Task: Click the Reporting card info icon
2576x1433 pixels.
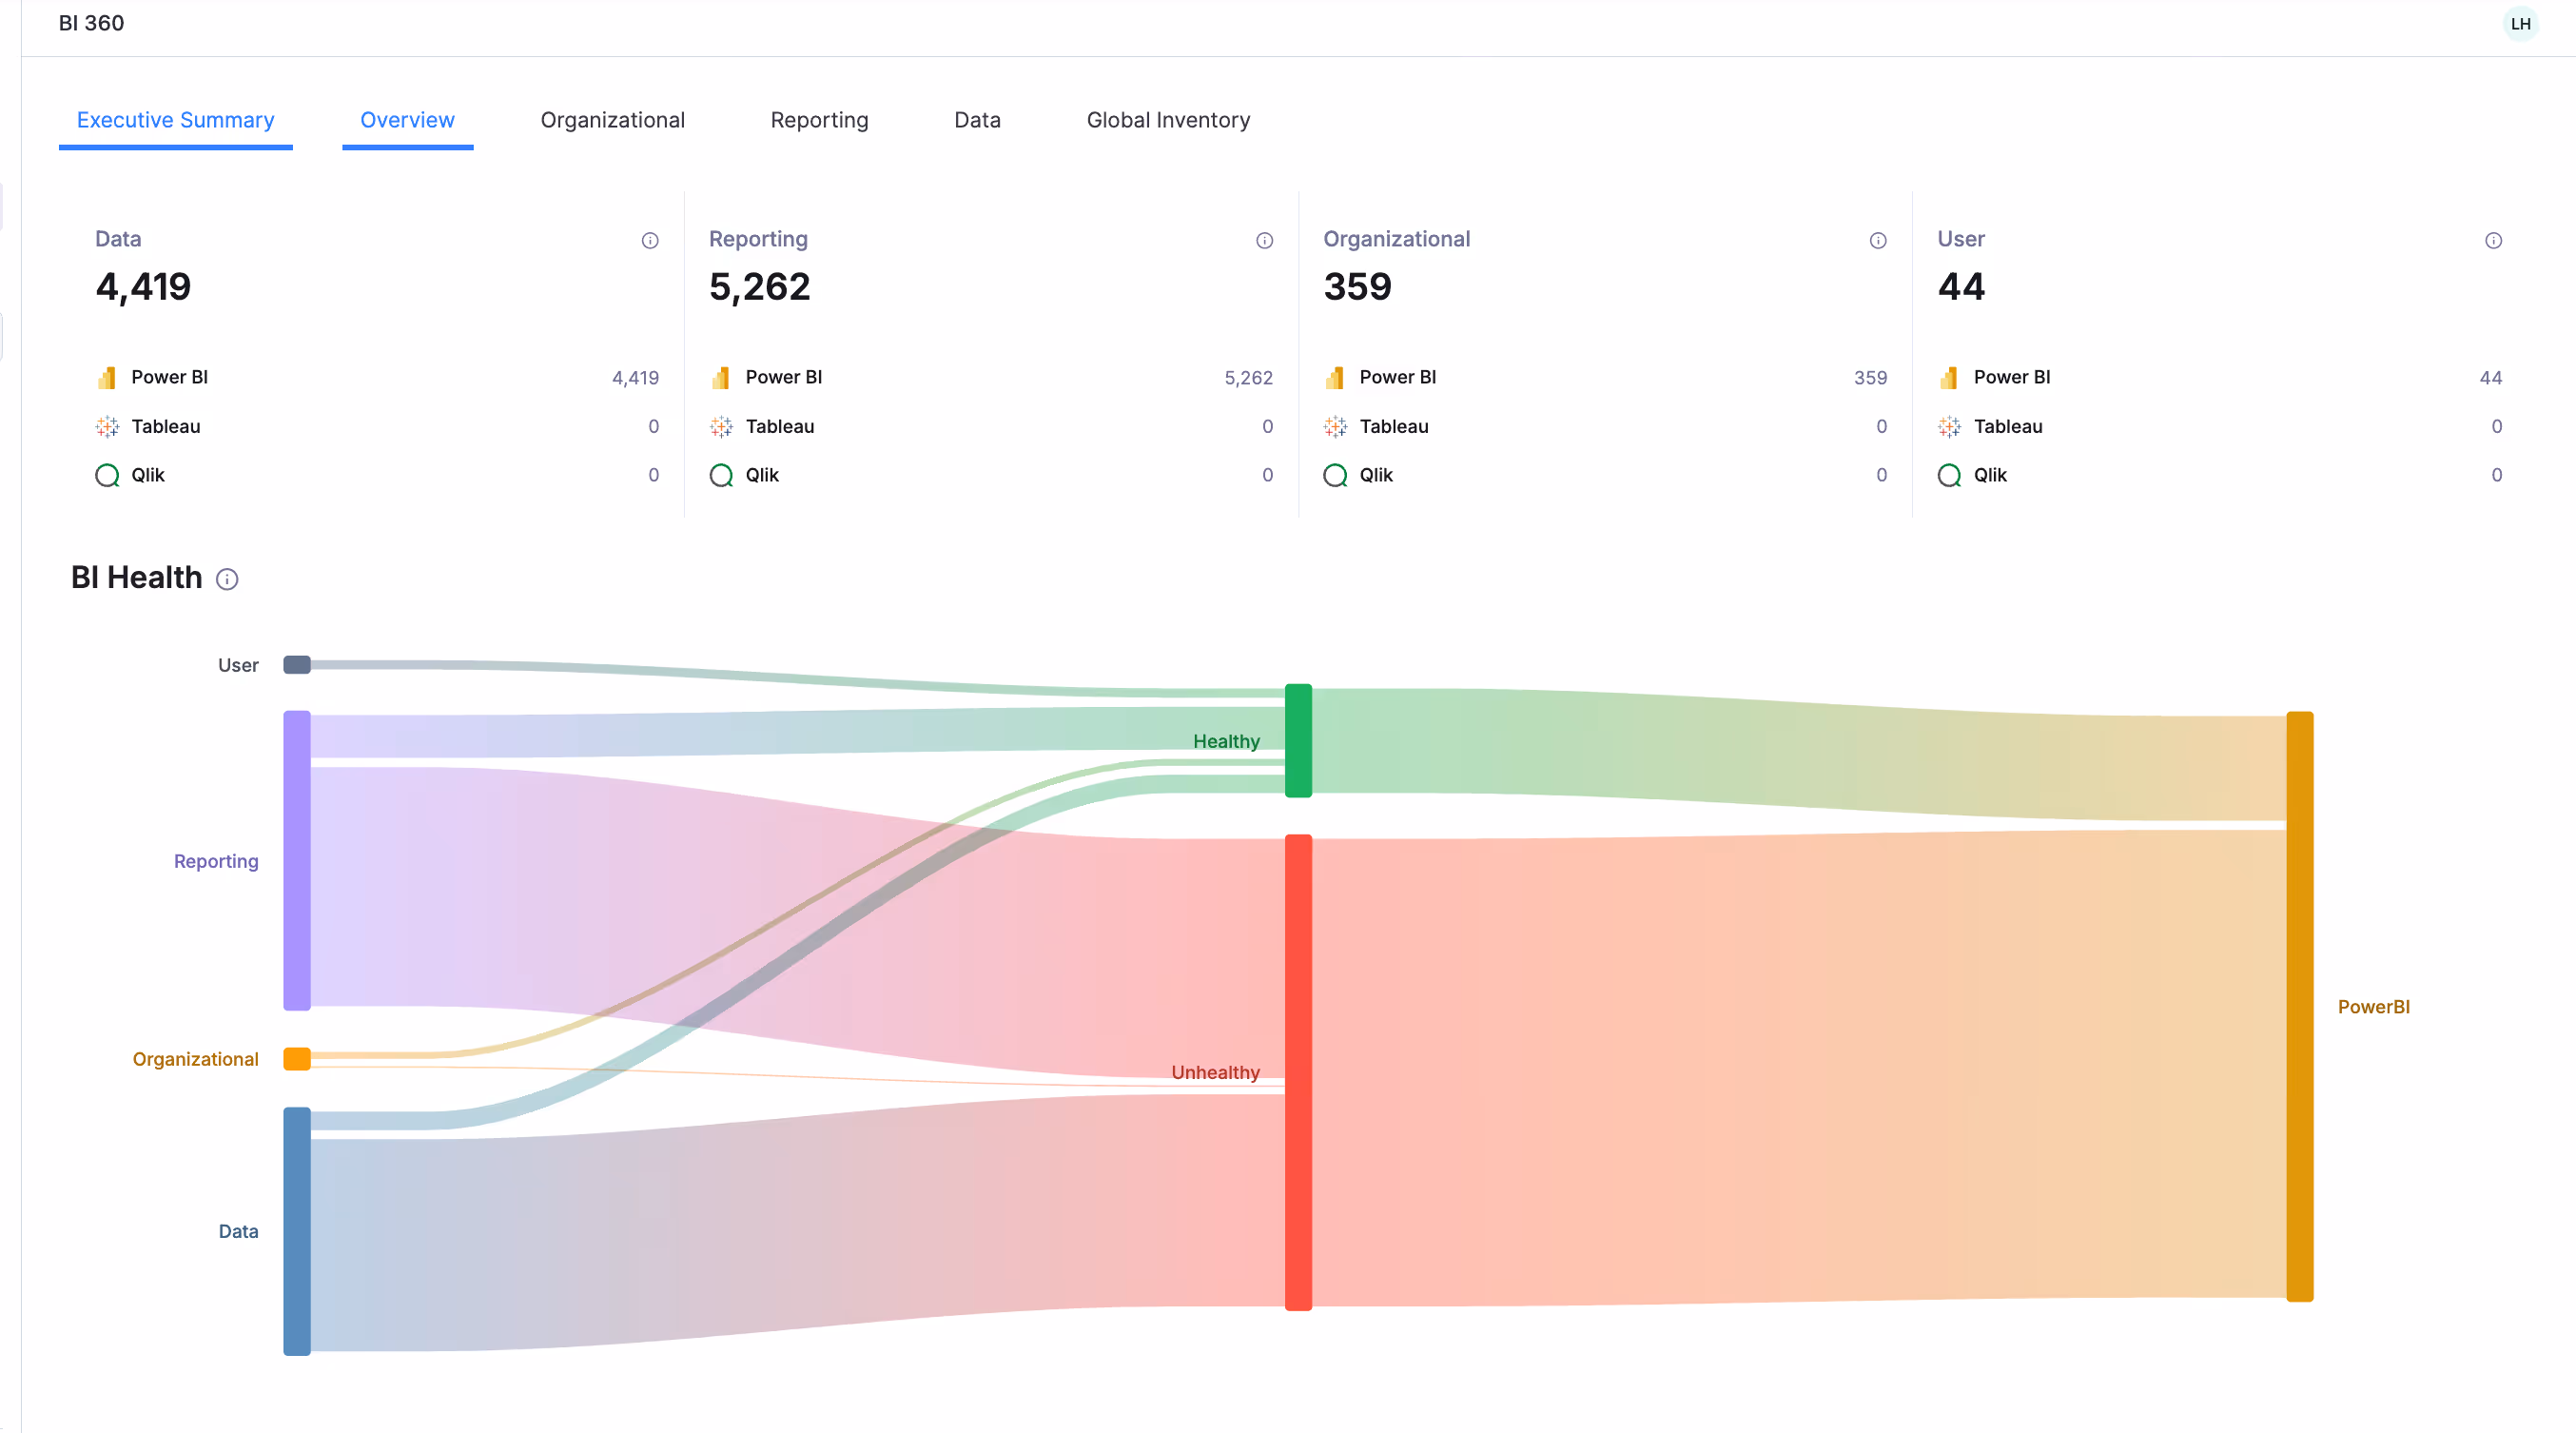Action: point(1264,240)
